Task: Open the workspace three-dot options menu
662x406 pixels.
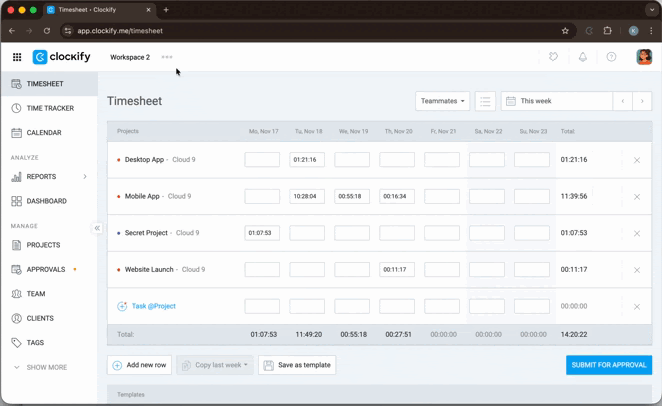Action: pyautogui.click(x=167, y=57)
